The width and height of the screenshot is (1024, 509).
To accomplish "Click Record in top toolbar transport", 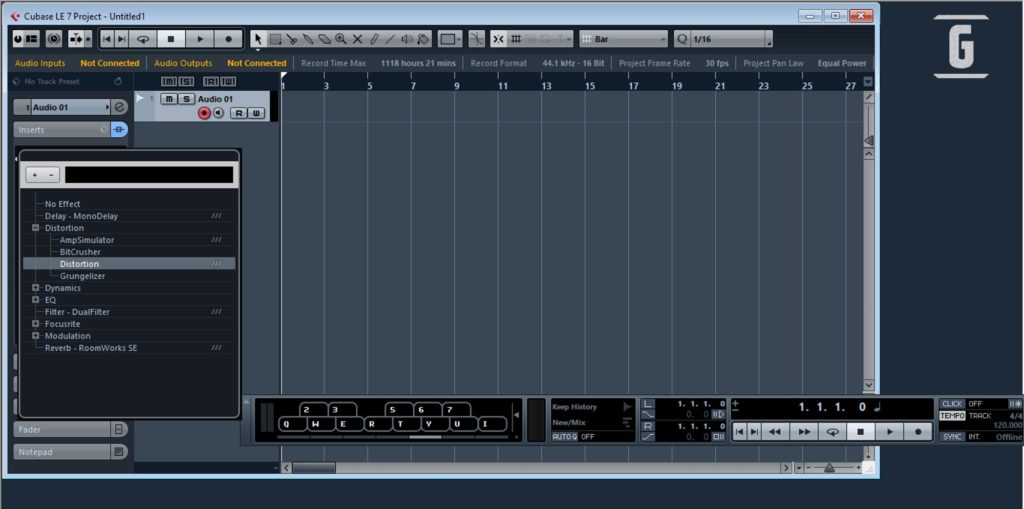I will pos(229,39).
